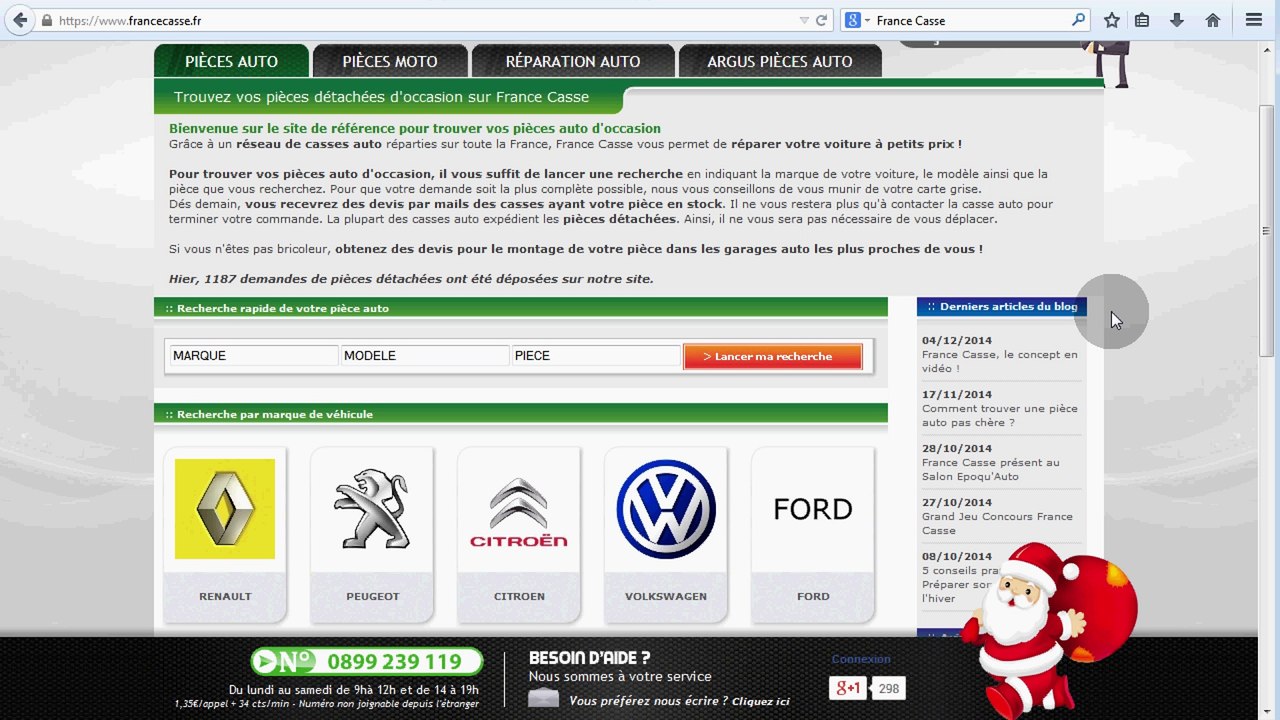Click the Cliquez ici contact link

760,701
